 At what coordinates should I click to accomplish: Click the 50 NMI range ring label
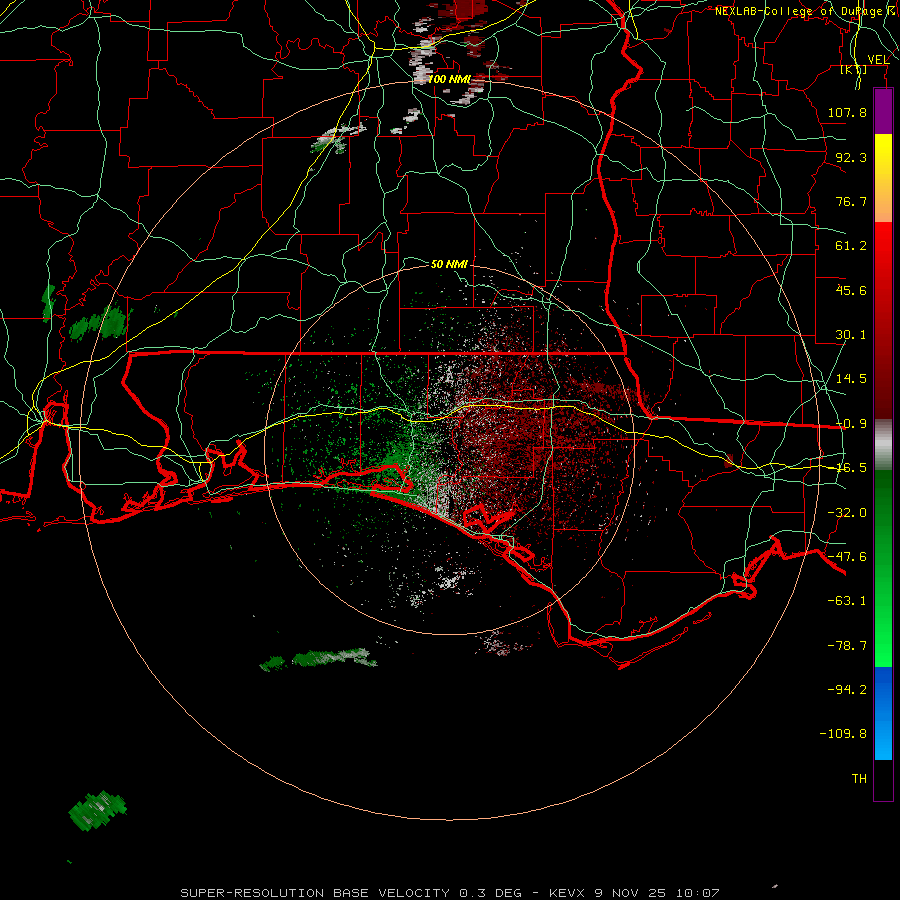449,264
